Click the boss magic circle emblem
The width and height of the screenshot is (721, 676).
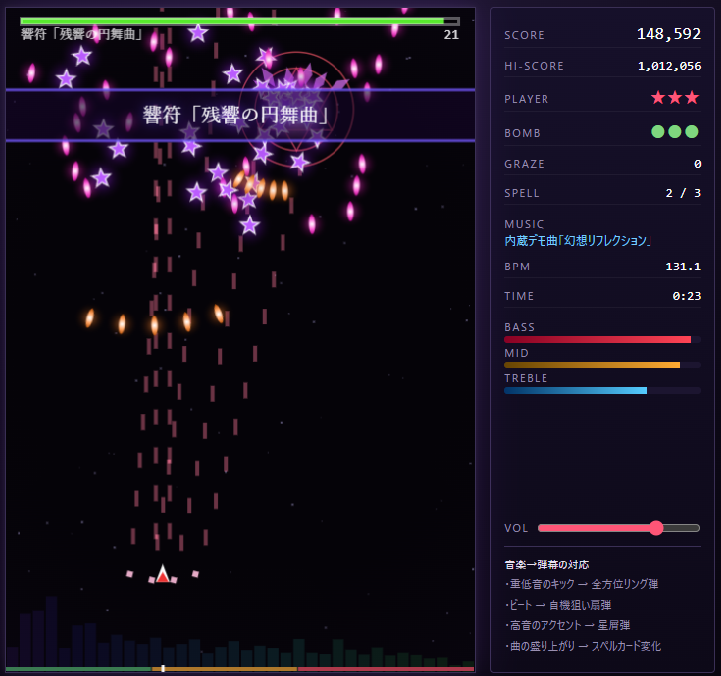coord(296,109)
